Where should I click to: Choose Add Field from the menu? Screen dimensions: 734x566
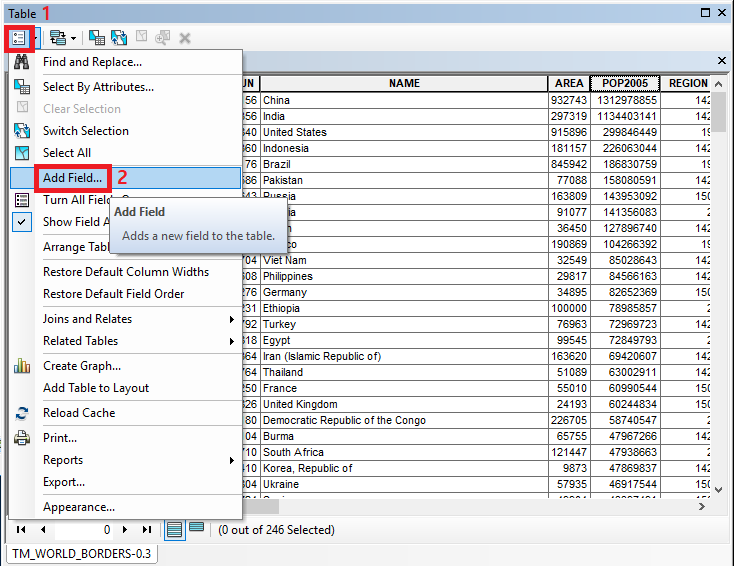[x=72, y=177]
